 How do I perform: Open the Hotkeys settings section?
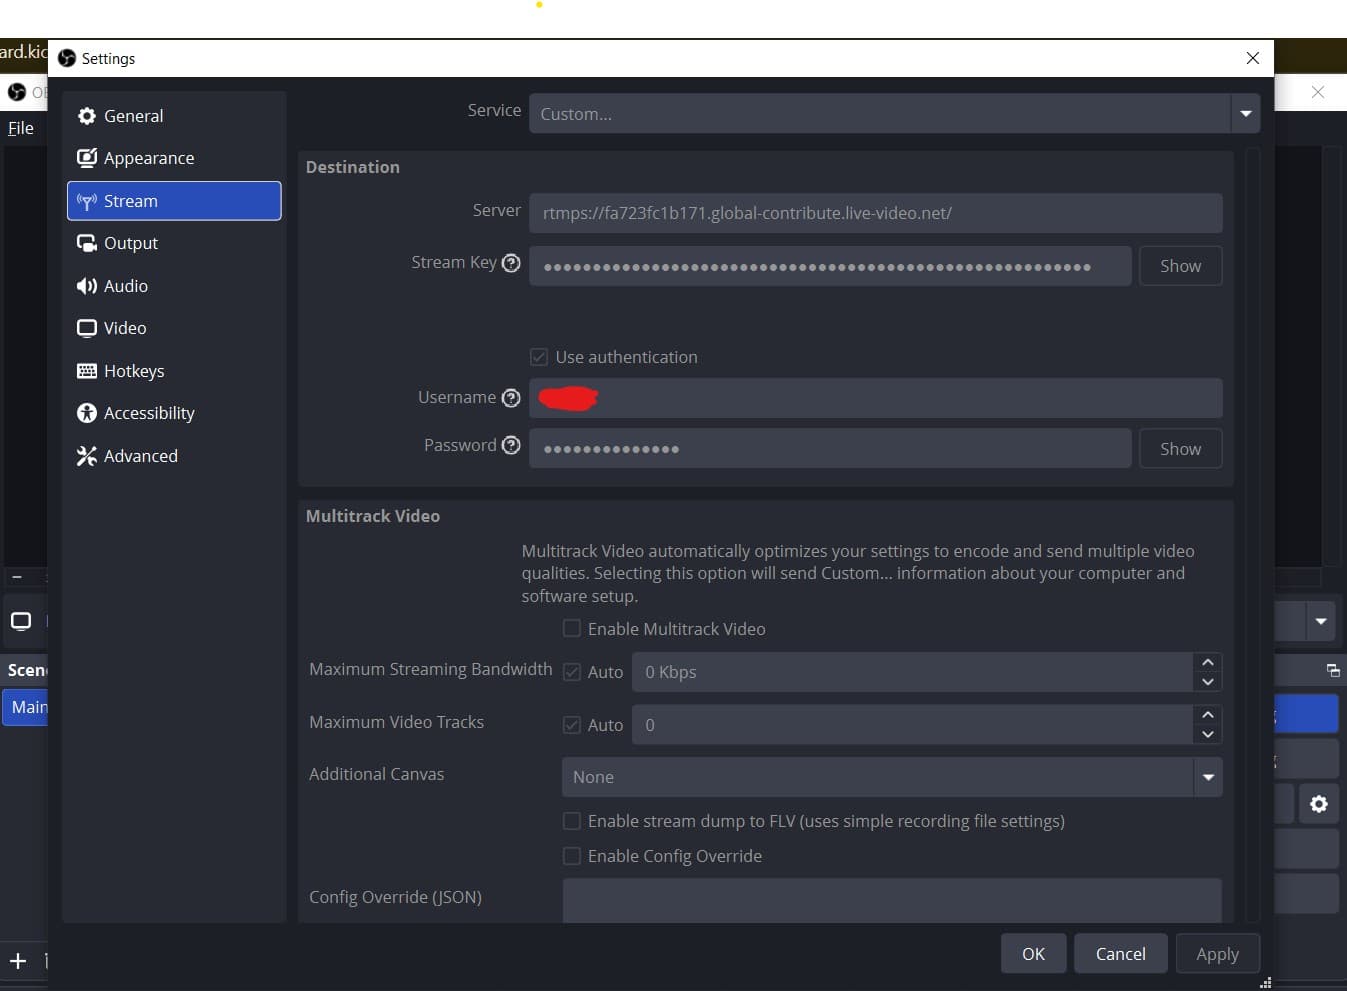(x=174, y=371)
